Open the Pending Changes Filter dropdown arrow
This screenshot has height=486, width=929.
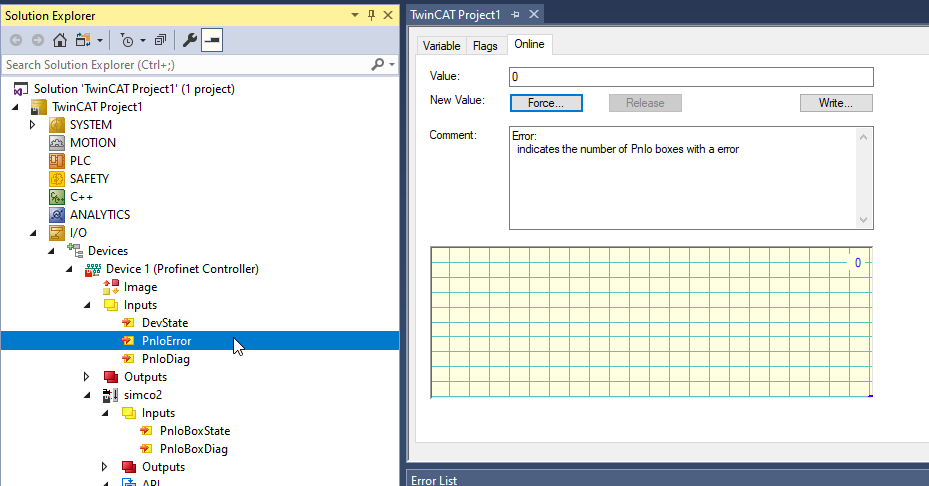coord(143,41)
